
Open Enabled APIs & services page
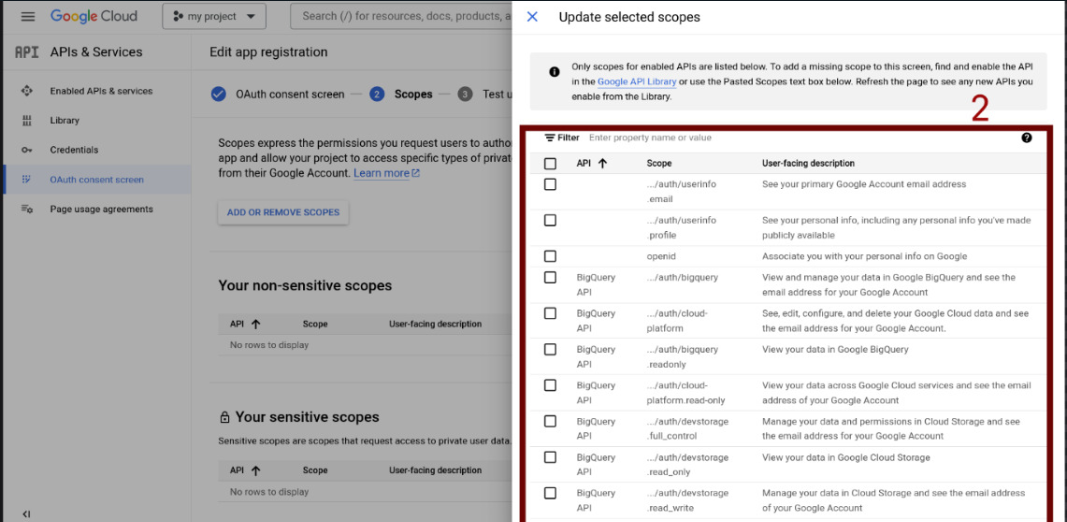[101, 91]
